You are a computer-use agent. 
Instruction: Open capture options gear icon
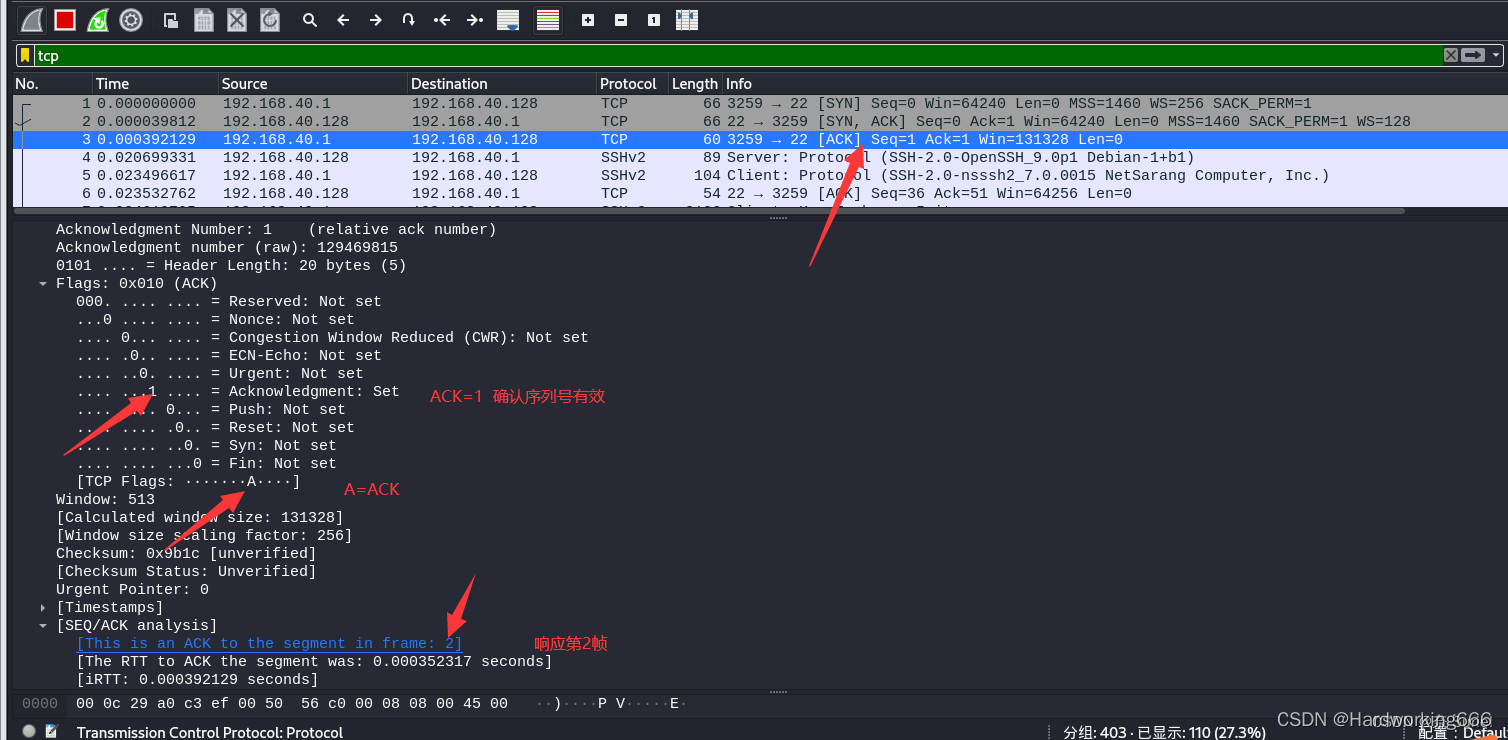130,20
